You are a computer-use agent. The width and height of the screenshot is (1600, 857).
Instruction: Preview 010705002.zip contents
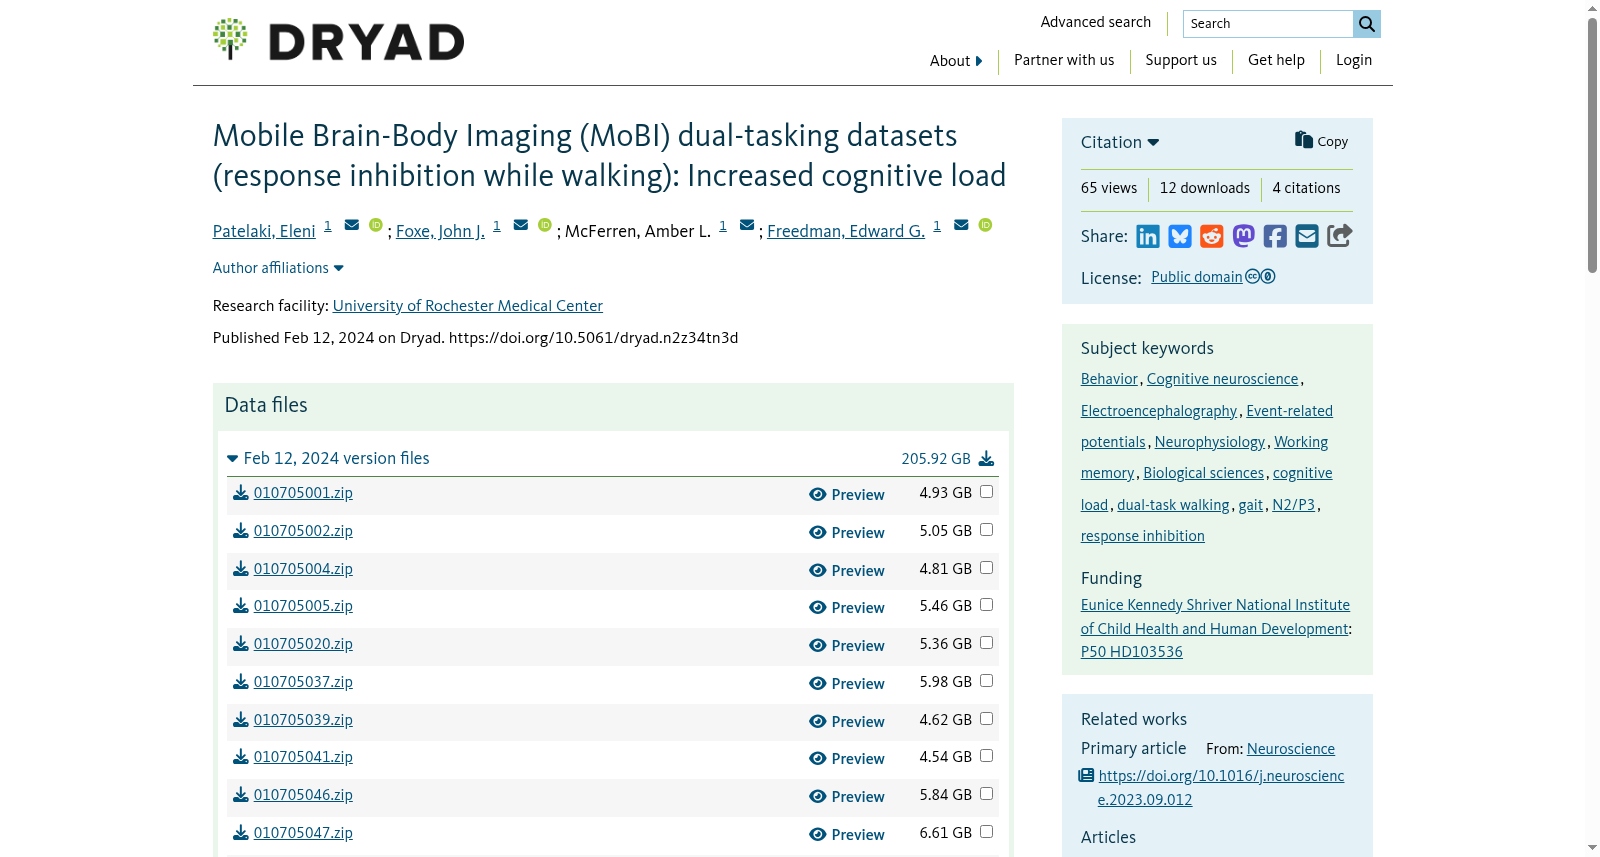coord(847,533)
